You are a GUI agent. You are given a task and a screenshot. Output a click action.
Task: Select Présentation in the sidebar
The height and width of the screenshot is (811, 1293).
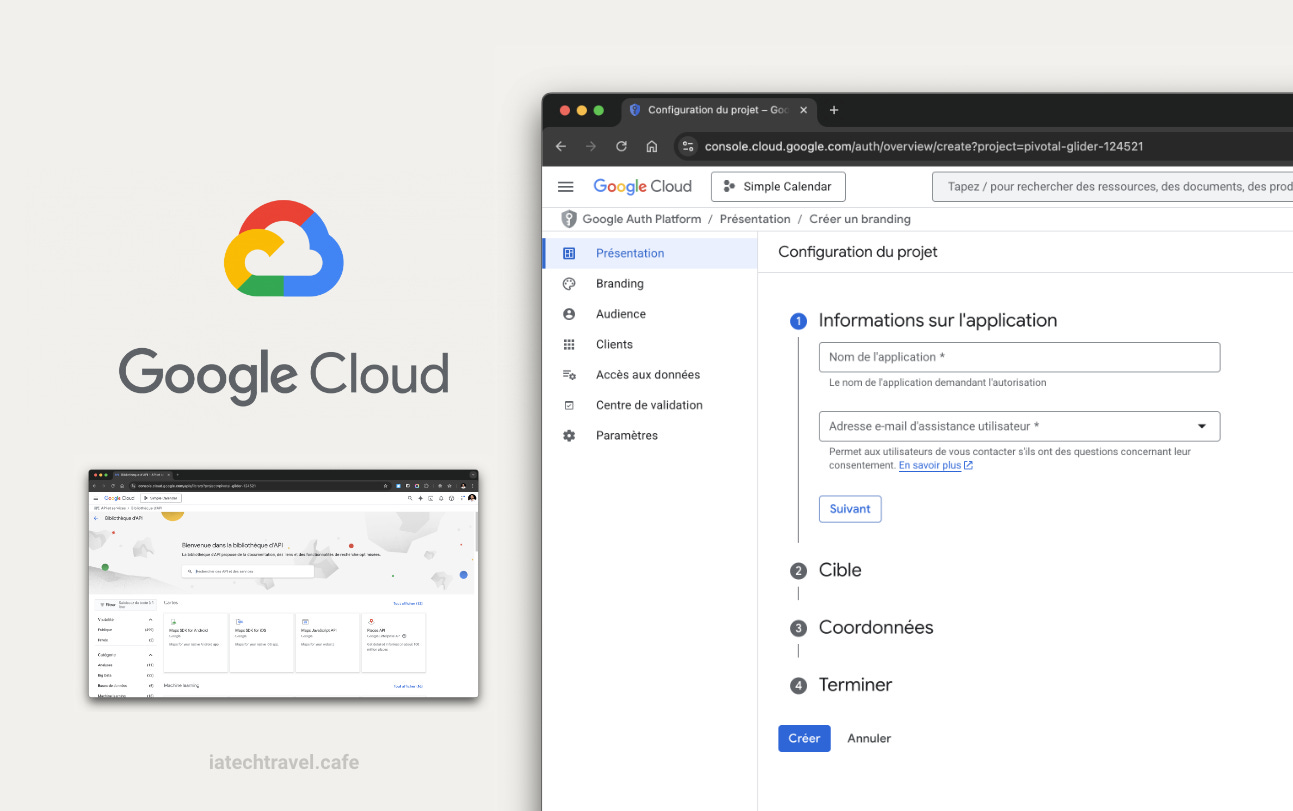coord(650,253)
